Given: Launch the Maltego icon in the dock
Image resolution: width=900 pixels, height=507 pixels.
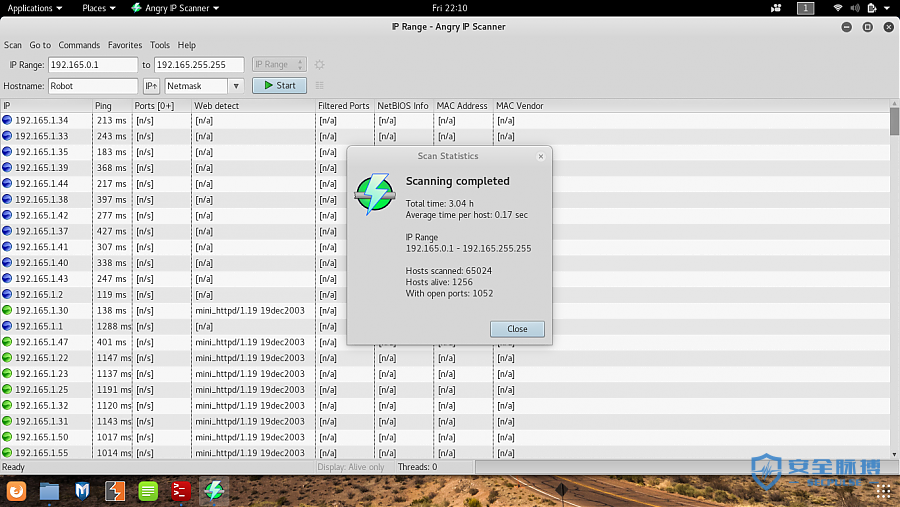Looking at the screenshot, I should (82, 491).
